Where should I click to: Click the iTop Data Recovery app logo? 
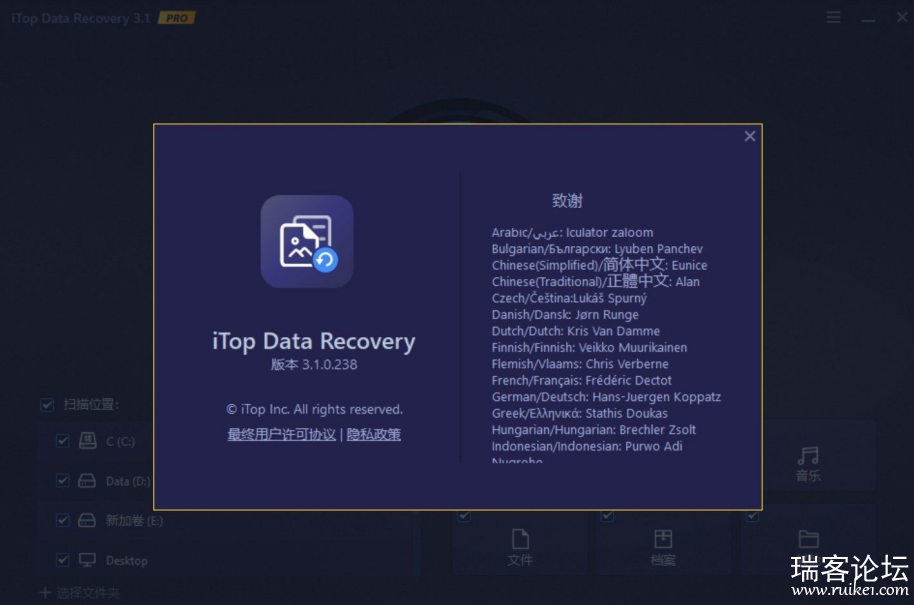[307, 241]
